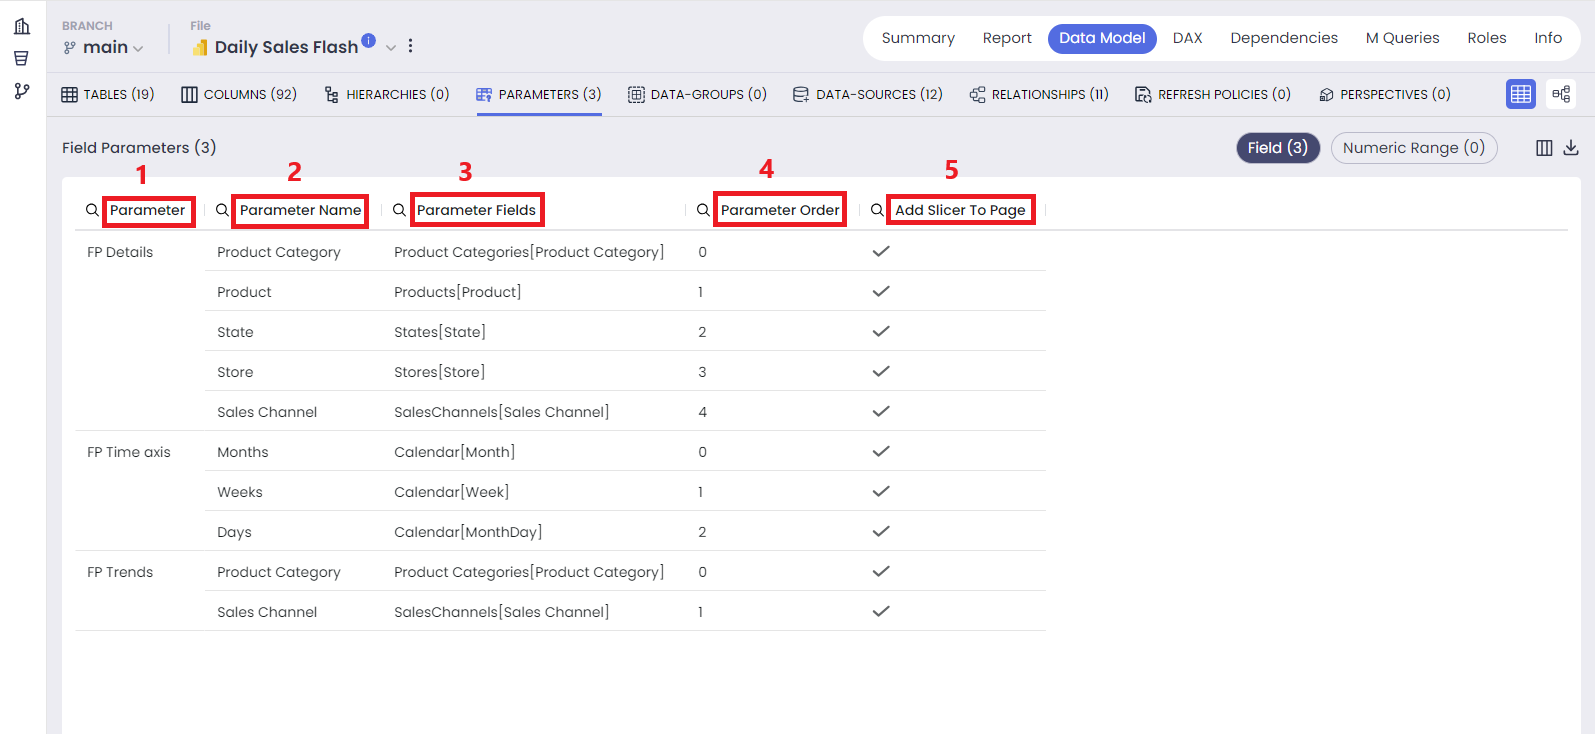The height and width of the screenshot is (734, 1595).
Task: Click search icon for Parameter column
Action: click(92, 210)
